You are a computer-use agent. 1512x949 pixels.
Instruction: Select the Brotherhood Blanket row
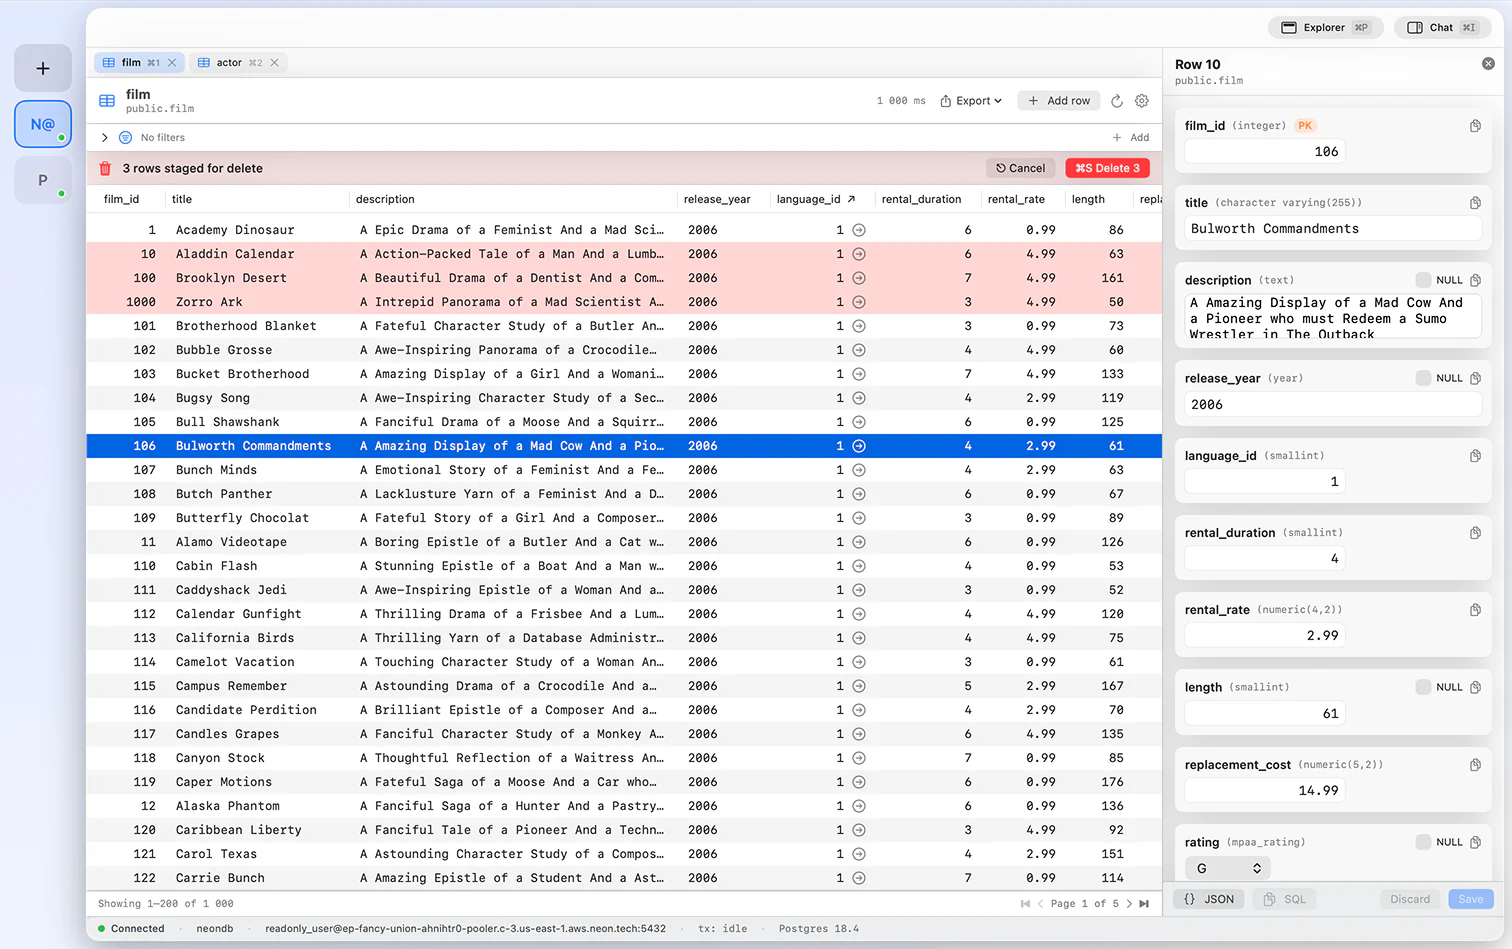pos(625,326)
